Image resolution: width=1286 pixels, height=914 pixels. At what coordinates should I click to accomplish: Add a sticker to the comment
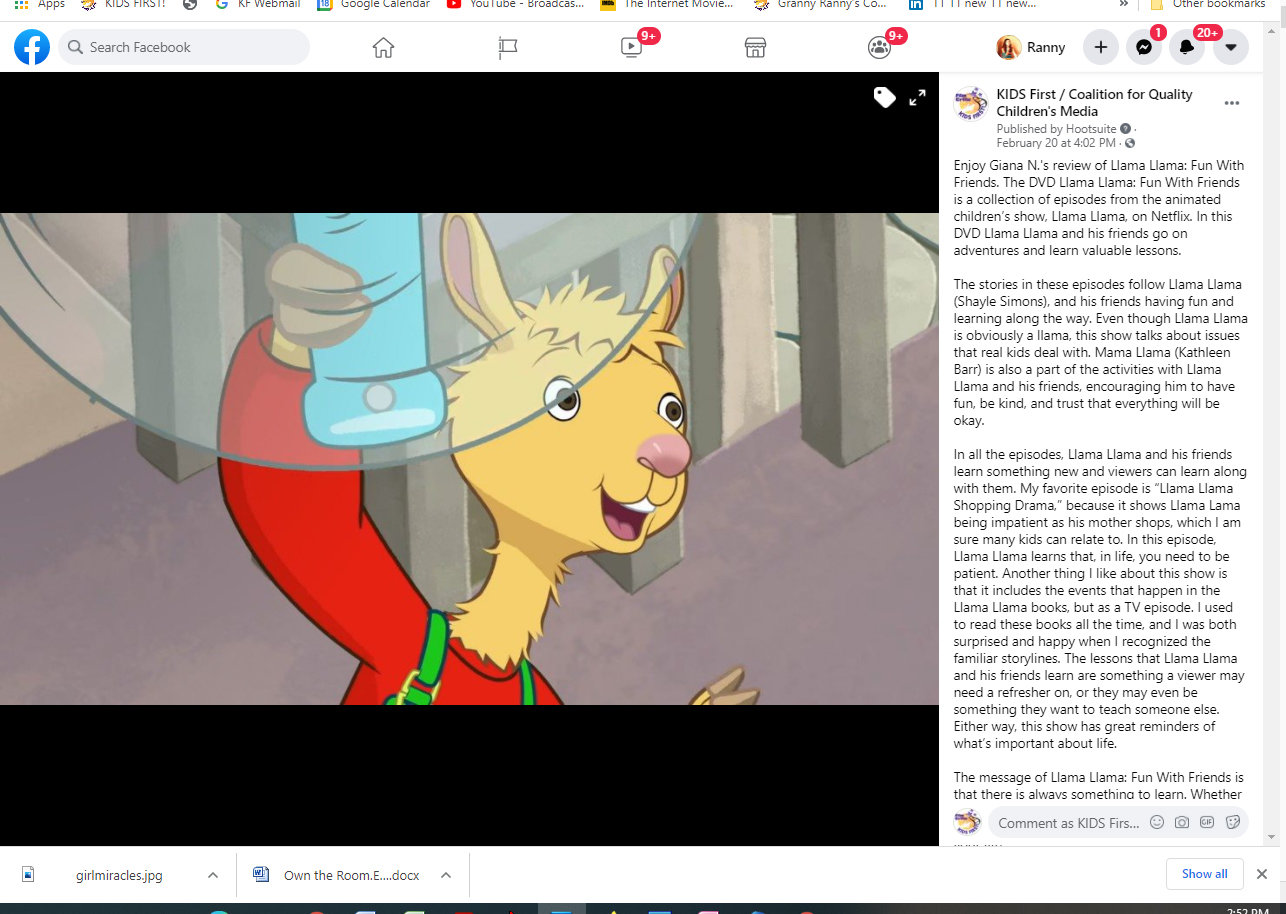1233,823
